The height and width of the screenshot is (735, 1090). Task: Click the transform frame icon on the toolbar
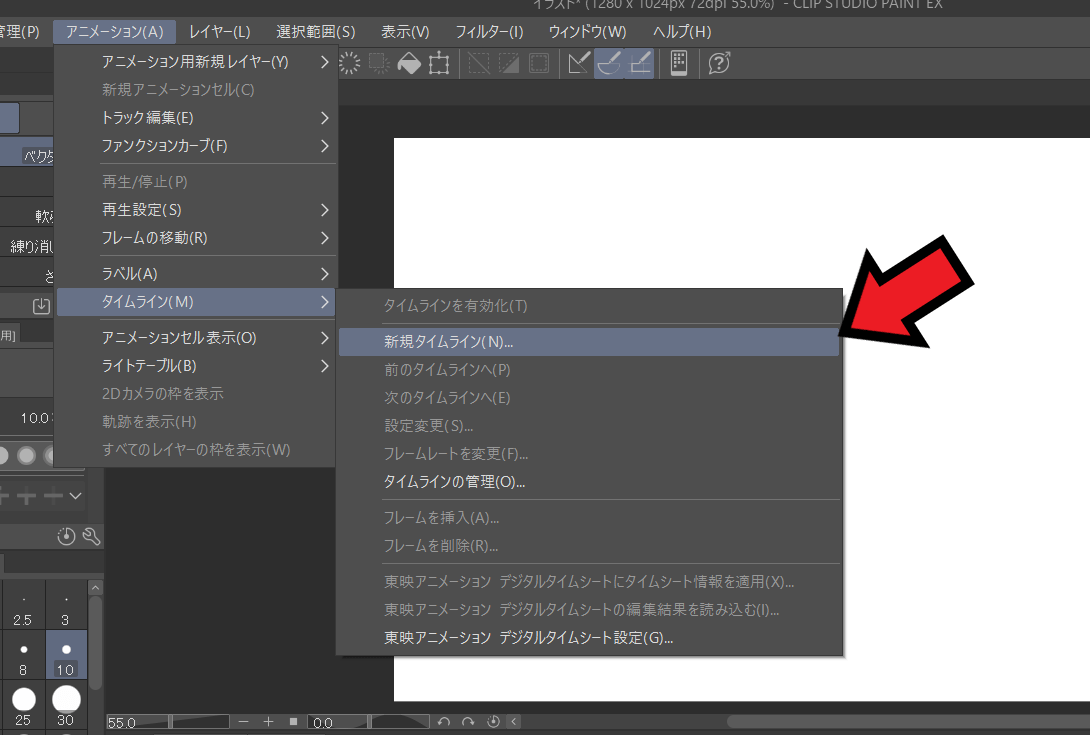[438, 63]
